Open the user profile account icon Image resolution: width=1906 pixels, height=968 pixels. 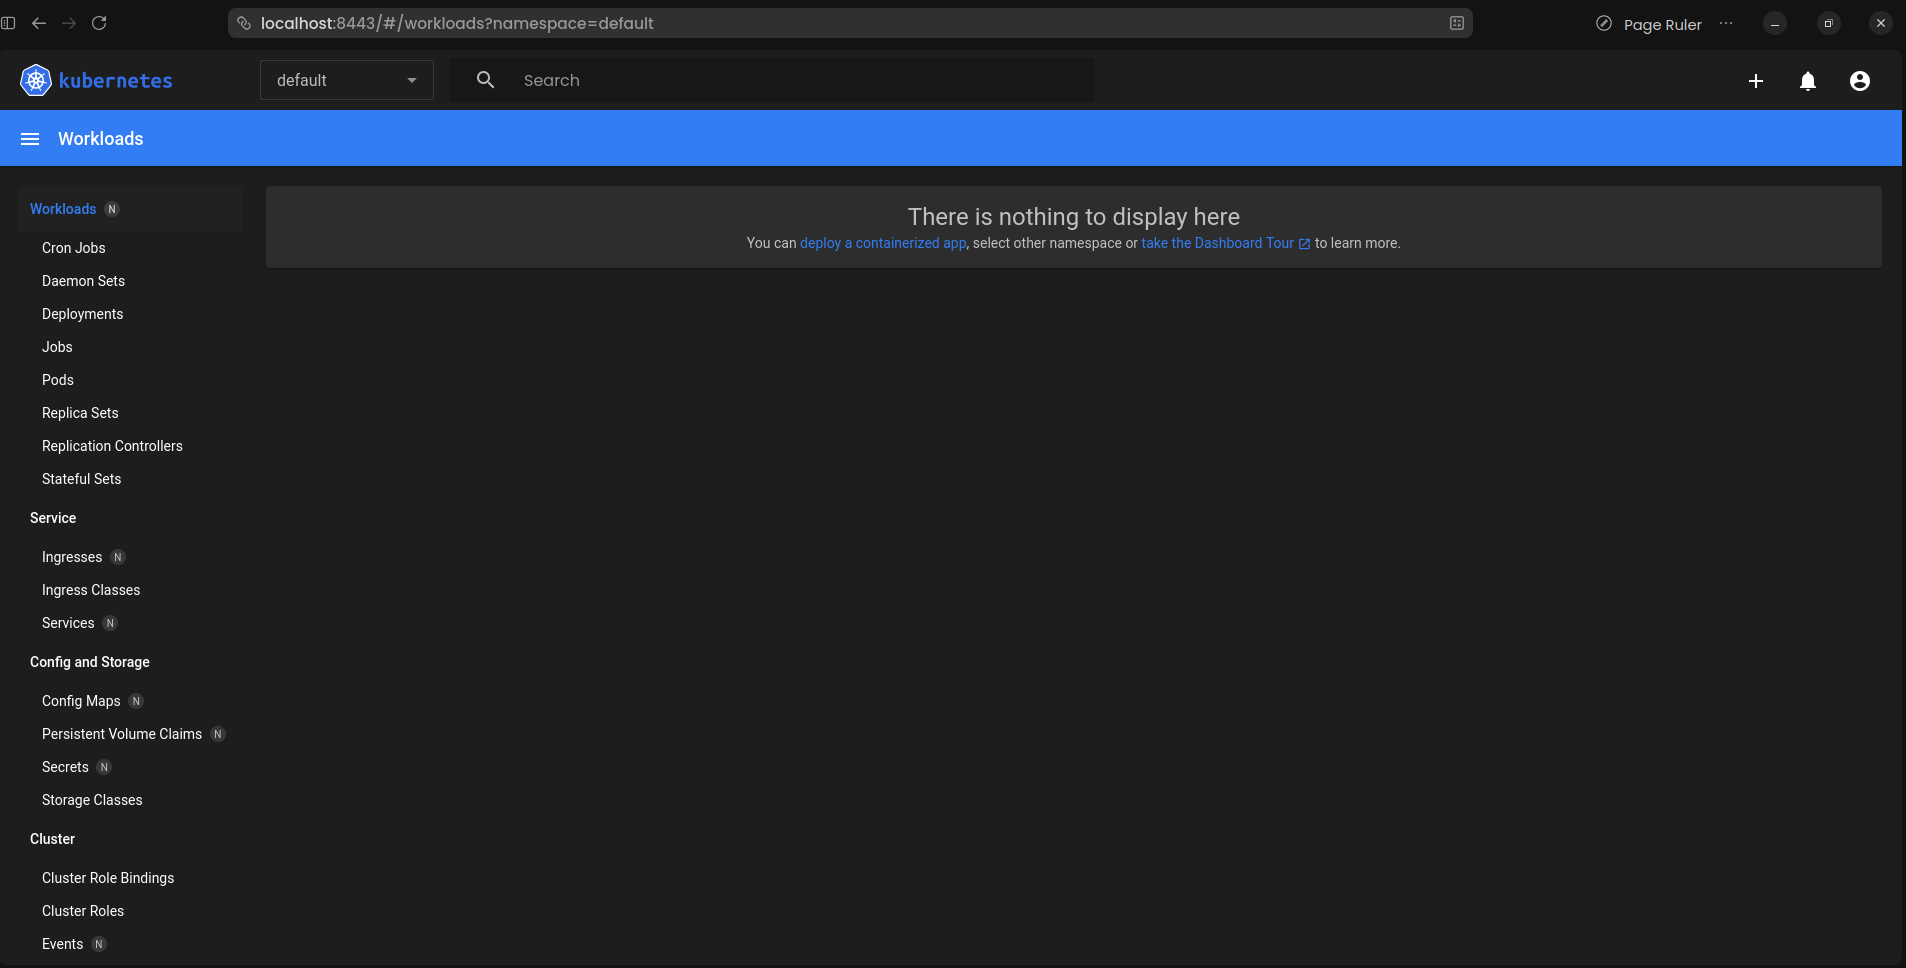[1859, 81]
